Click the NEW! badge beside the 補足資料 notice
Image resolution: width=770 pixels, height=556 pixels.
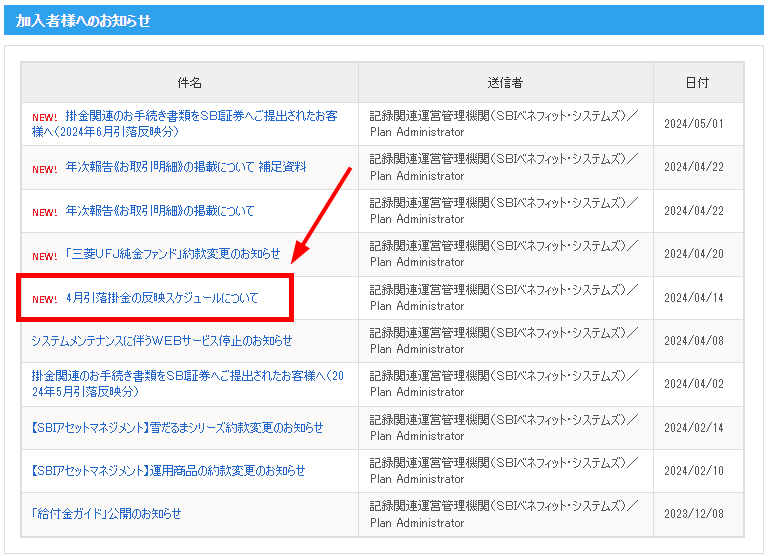(45, 169)
